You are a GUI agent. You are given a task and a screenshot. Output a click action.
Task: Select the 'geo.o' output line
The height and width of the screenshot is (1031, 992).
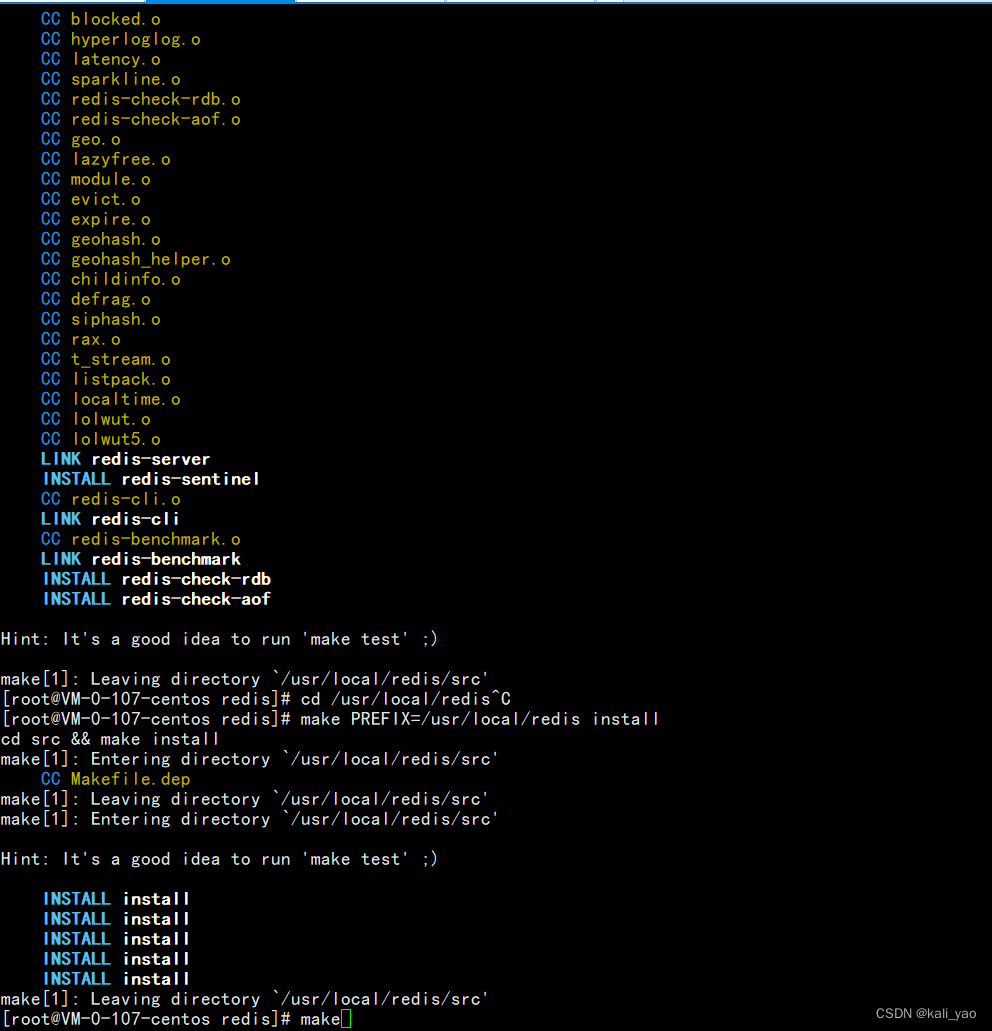(x=81, y=139)
